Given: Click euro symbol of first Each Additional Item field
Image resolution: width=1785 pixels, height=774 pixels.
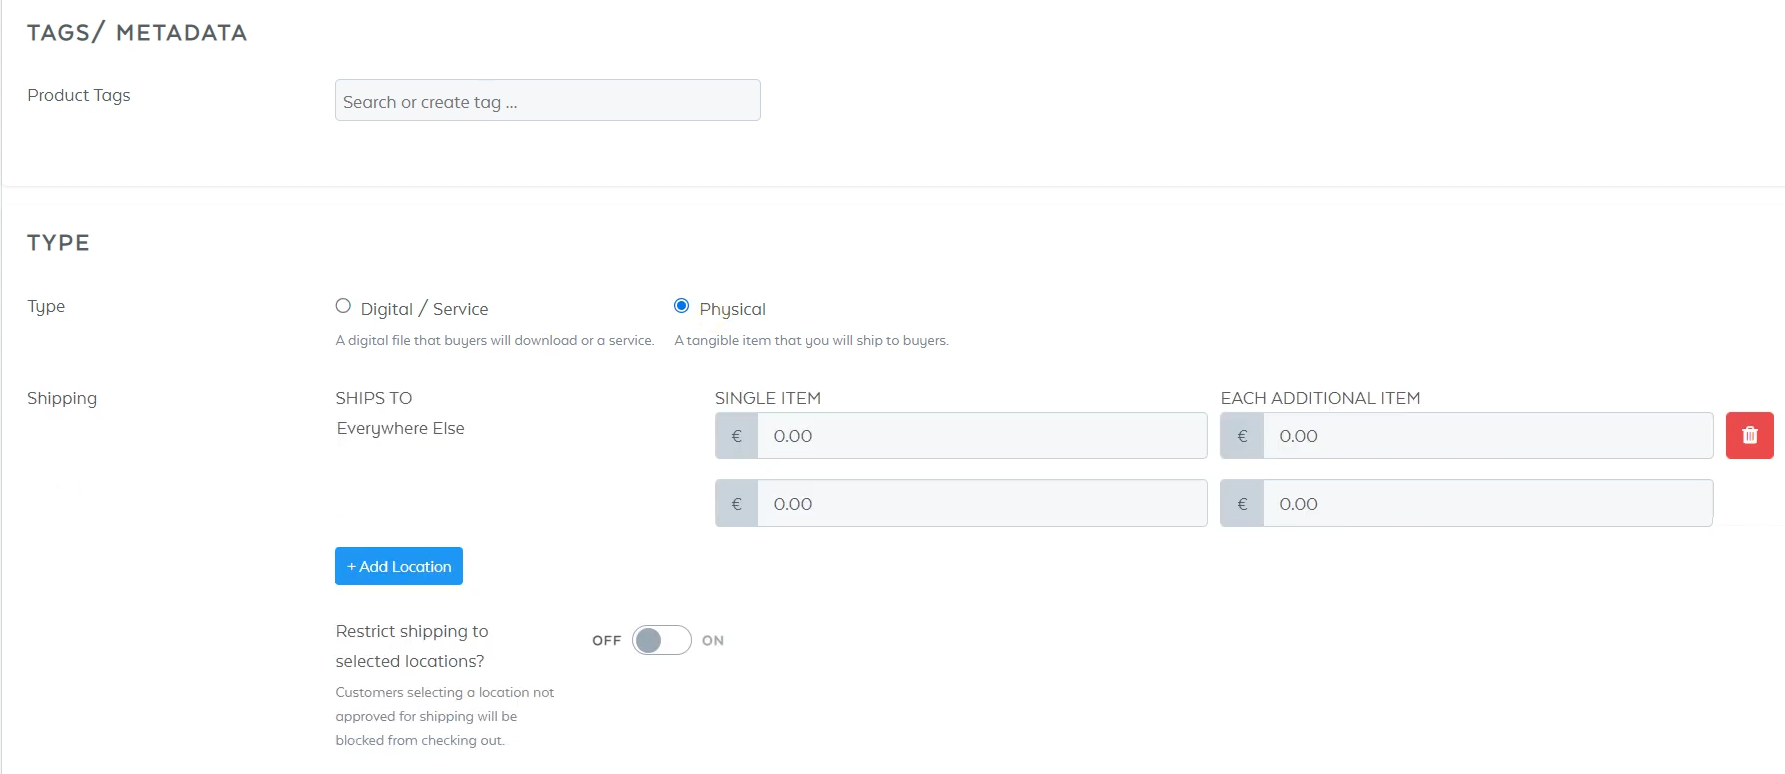Looking at the screenshot, I should 1242,436.
